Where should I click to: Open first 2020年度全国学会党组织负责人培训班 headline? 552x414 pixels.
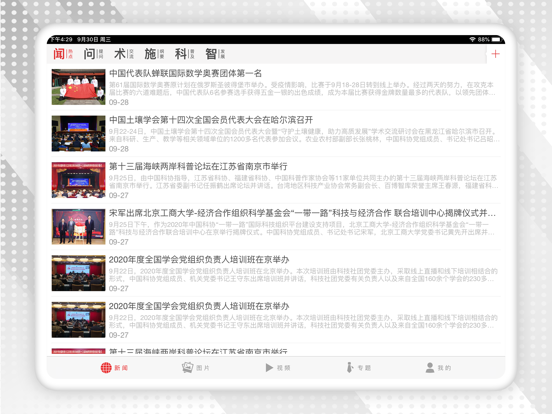(x=199, y=259)
